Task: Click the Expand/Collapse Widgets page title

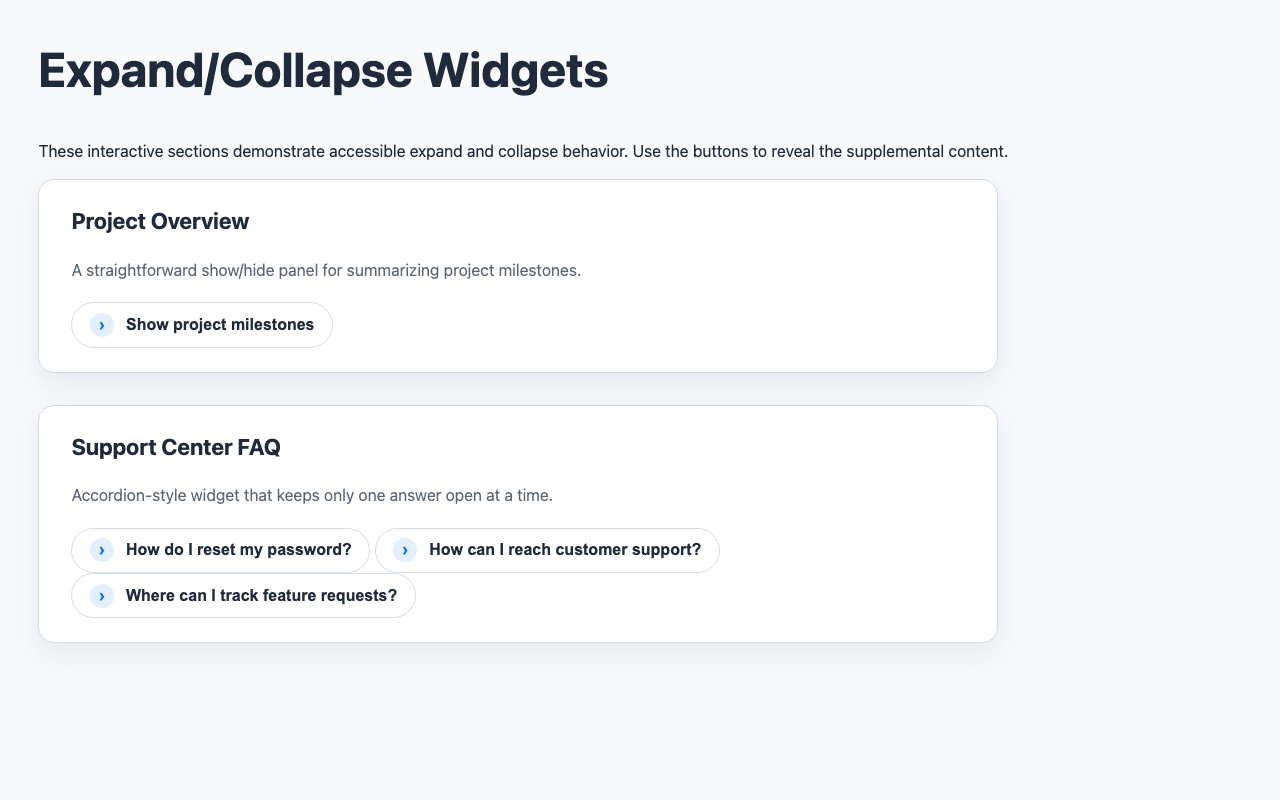Action: [322, 70]
